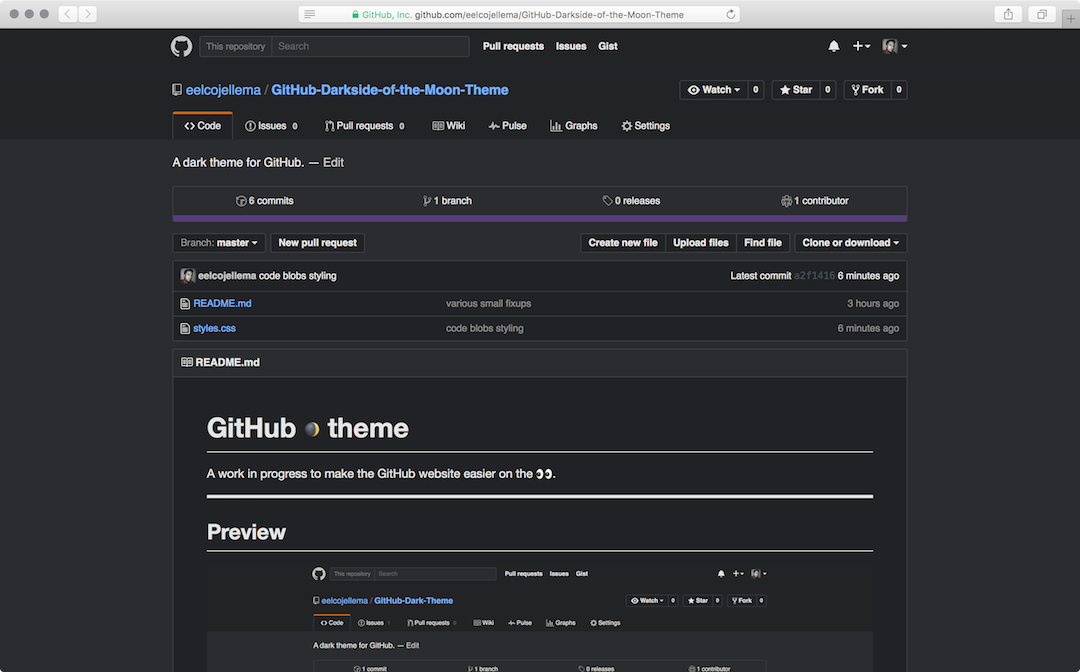Switch to the Code tab
Viewport: 1080px width, 672px height.
(202, 126)
